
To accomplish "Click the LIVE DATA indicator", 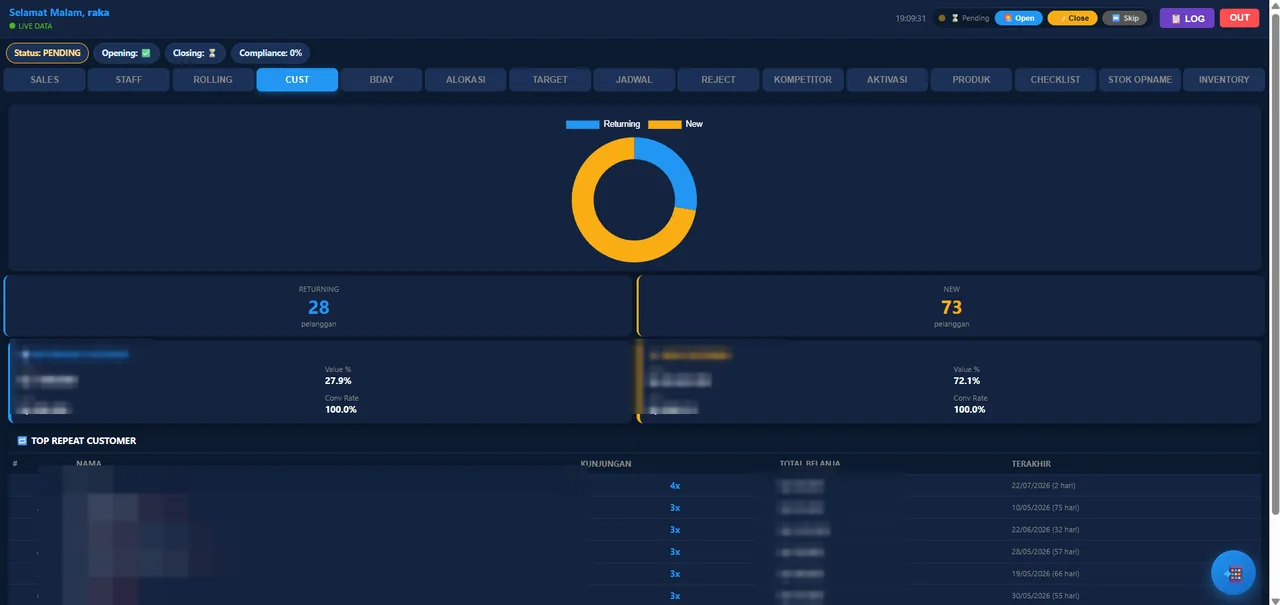I will pyautogui.click(x=30, y=26).
